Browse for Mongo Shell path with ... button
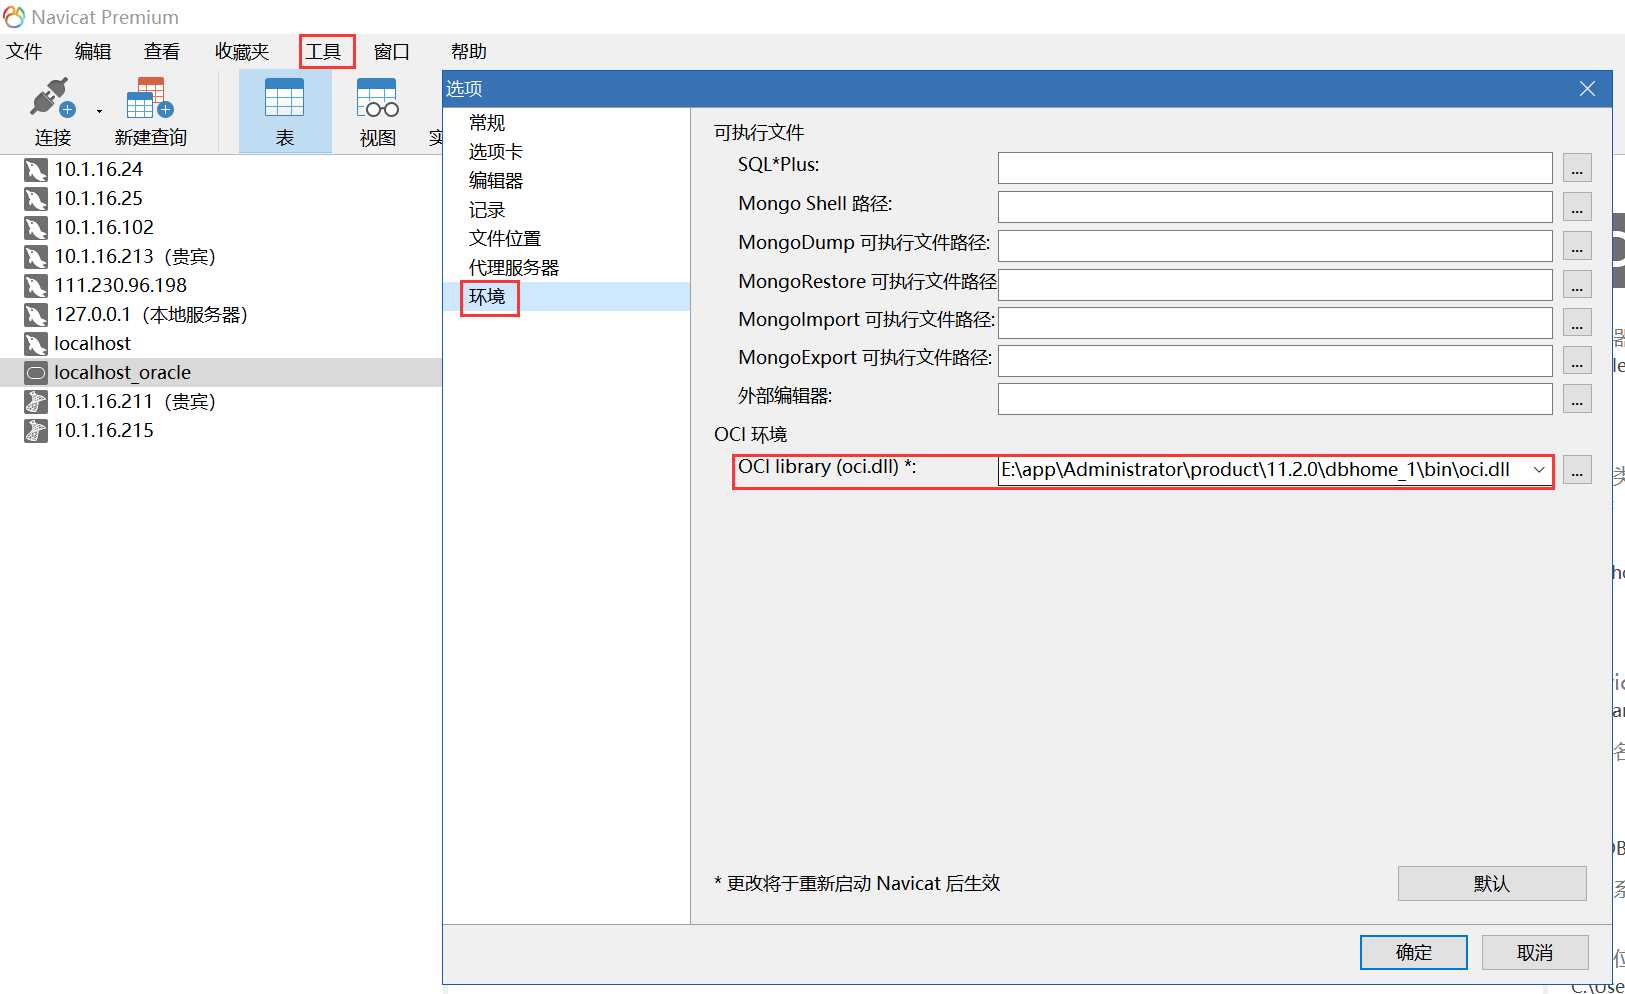 coord(1577,207)
